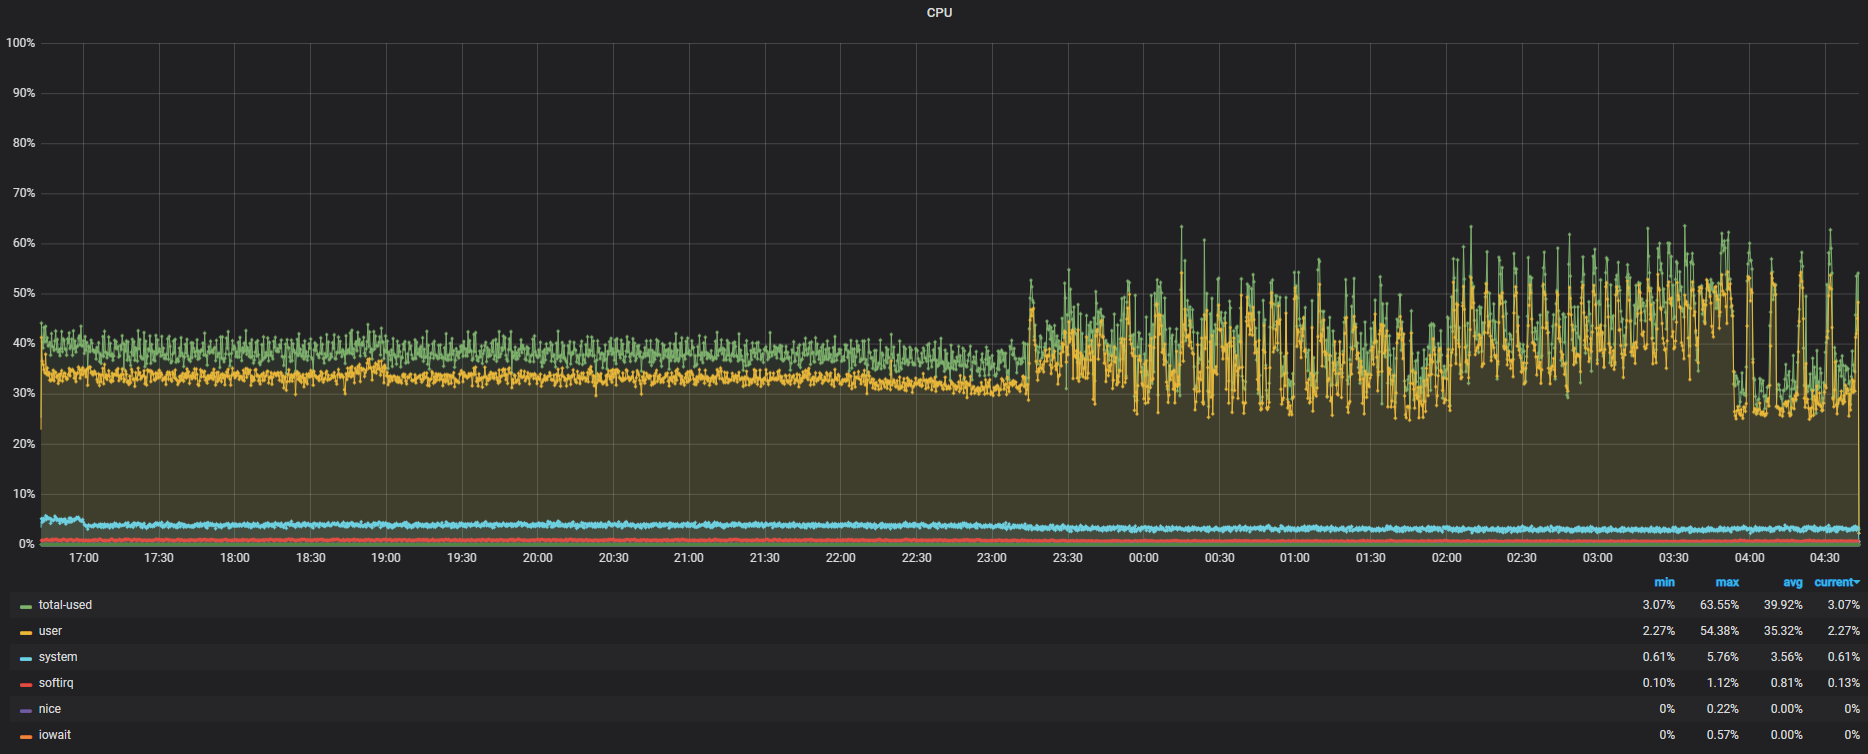Click the 100% y-axis label

(21, 43)
